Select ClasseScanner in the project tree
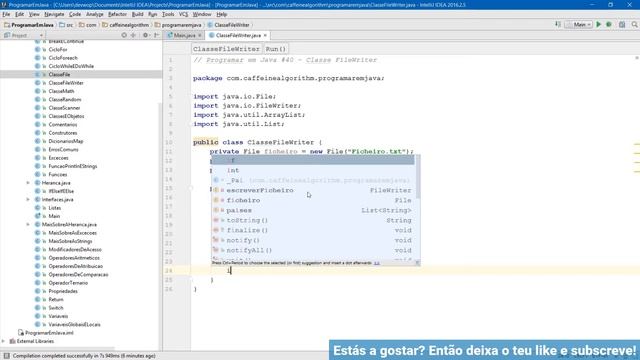This screenshot has height=360, width=640. tap(64, 108)
